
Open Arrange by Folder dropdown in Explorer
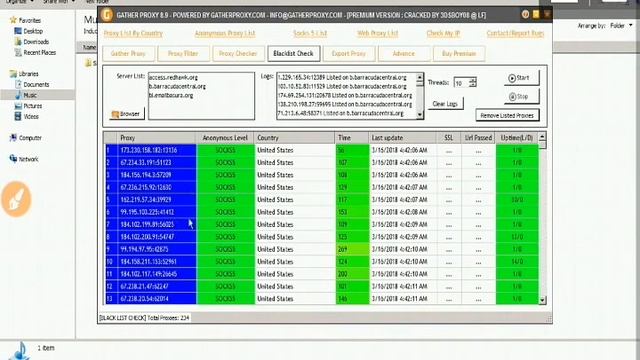tap(621, 25)
